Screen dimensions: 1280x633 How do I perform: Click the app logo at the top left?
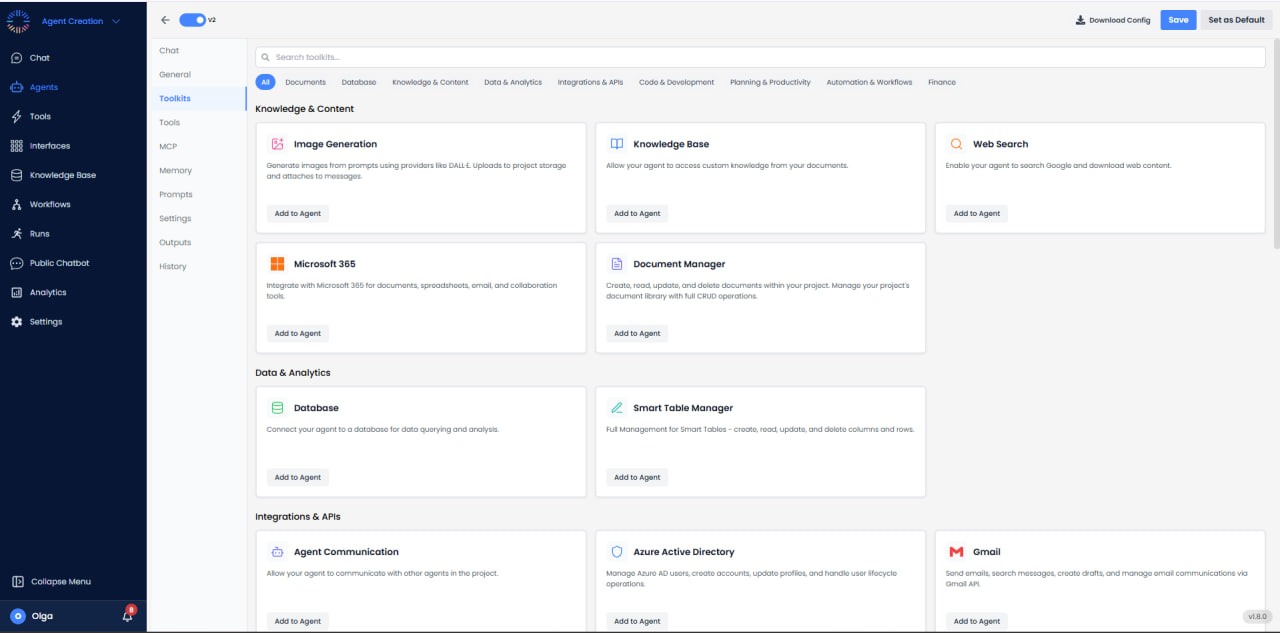[18, 21]
